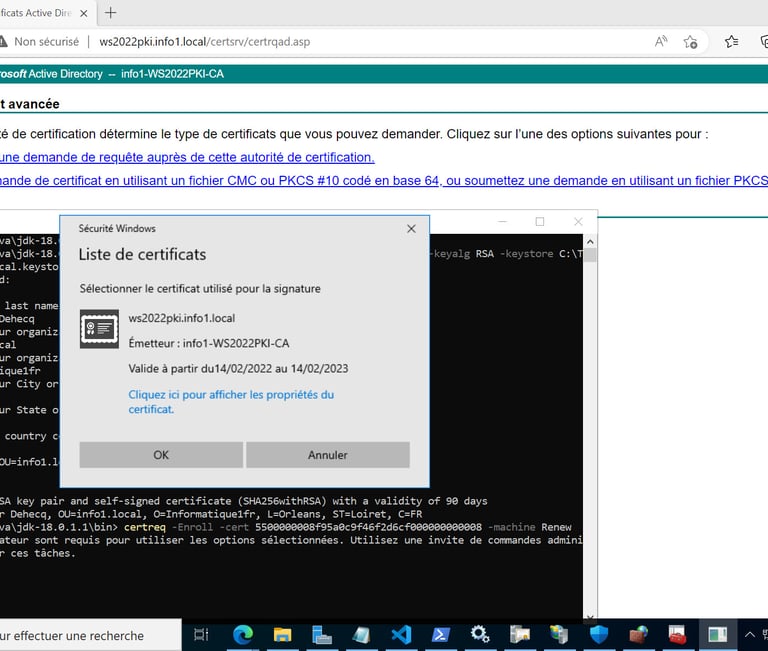The image size is (768, 651).
Task: Open Task View on the taskbar
Action: tap(201, 635)
